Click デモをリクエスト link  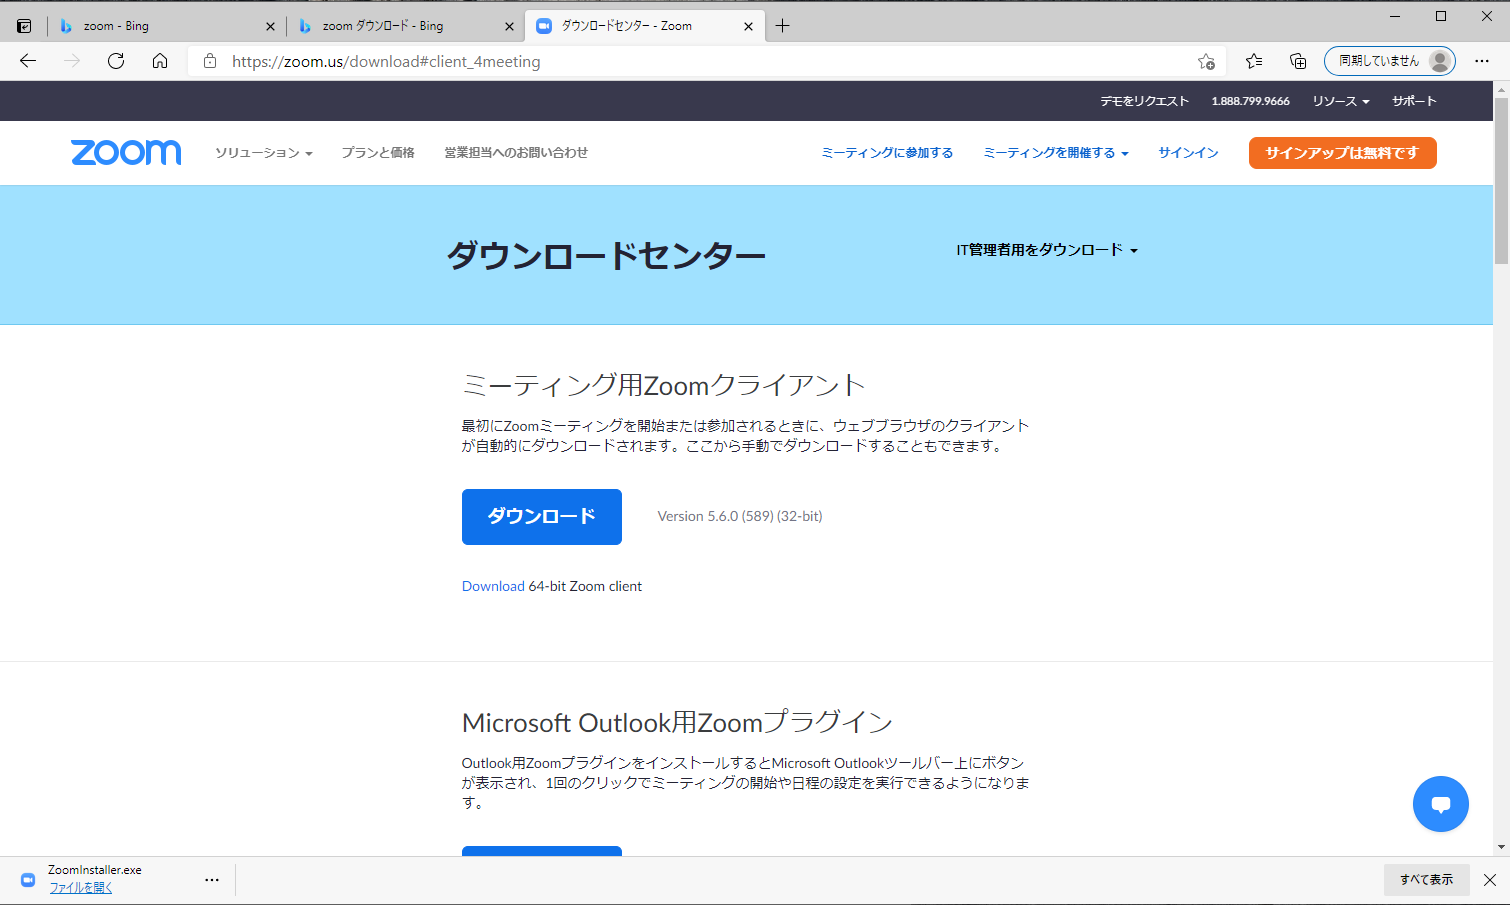(1144, 101)
